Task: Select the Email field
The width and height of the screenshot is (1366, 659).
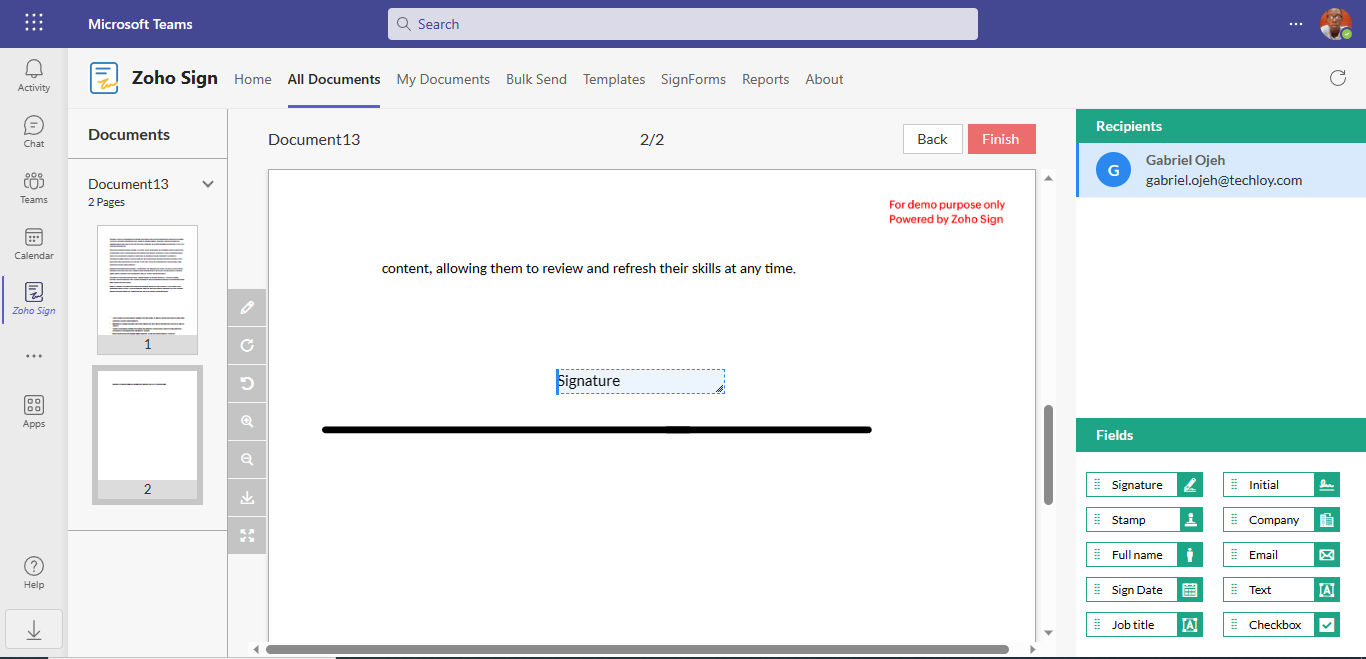Action: [x=1281, y=555]
